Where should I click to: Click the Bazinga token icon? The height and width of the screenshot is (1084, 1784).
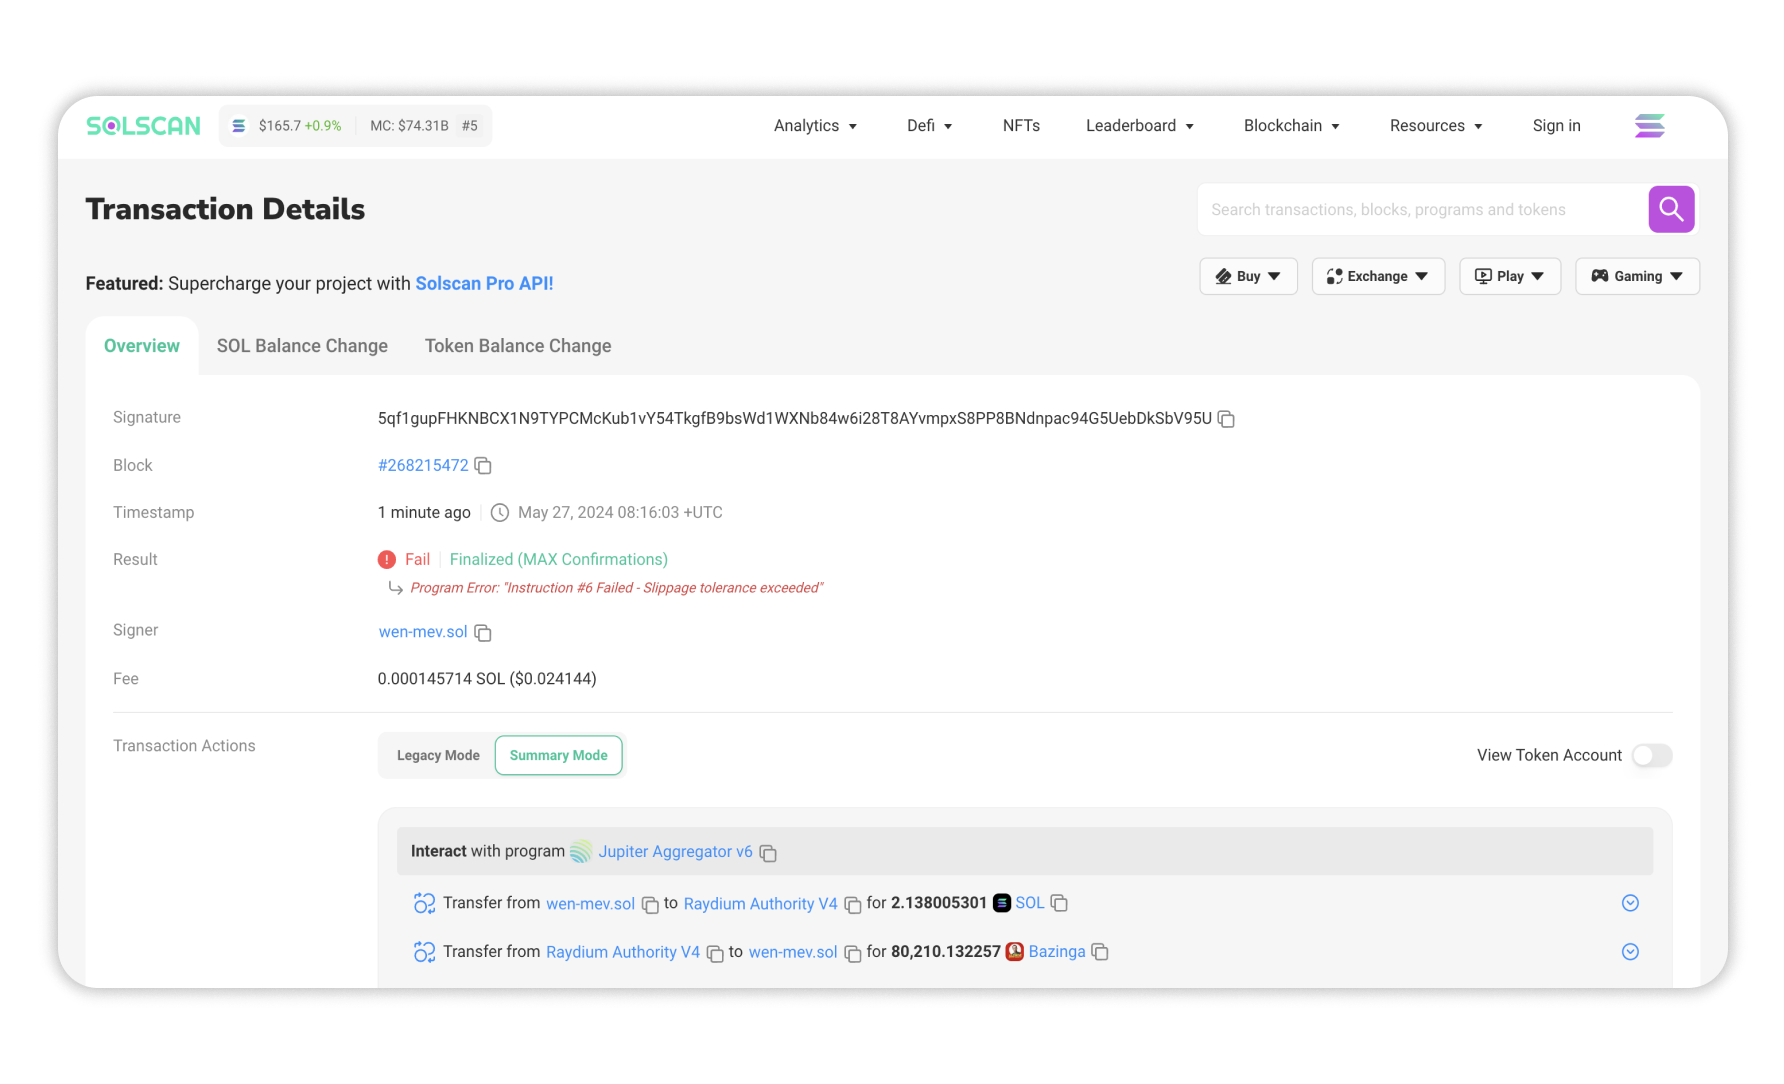[x=1014, y=952]
